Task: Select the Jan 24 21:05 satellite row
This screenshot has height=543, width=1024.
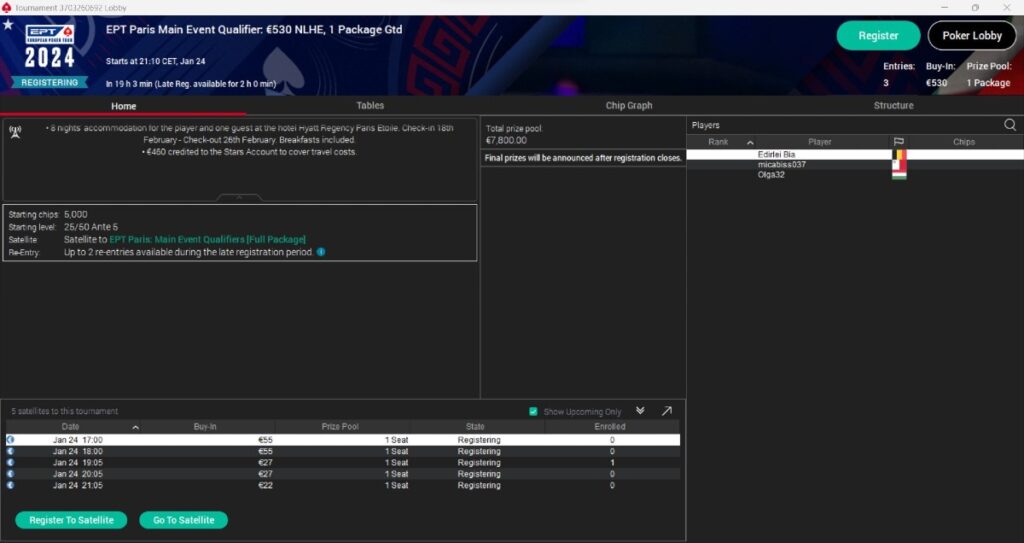Action: point(343,485)
